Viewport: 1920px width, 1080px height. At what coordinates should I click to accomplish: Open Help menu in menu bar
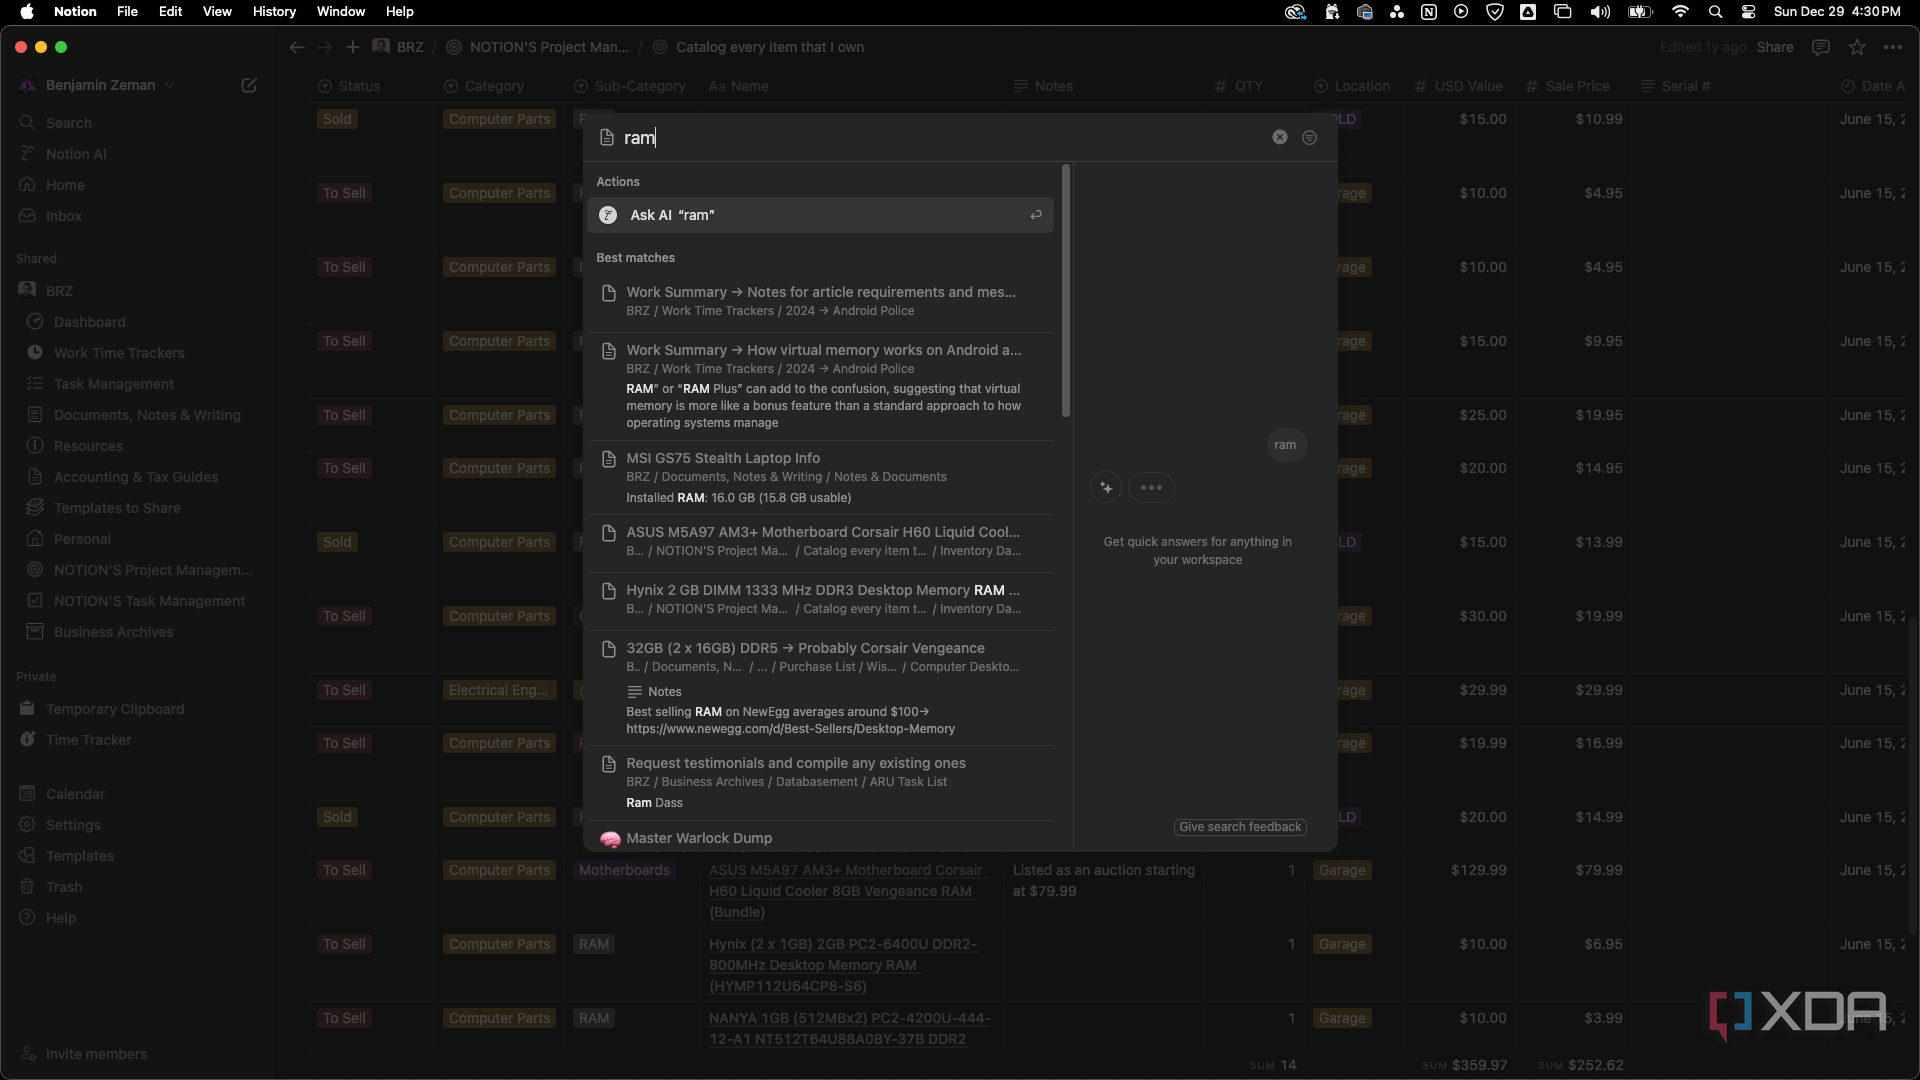pyautogui.click(x=400, y=11)
